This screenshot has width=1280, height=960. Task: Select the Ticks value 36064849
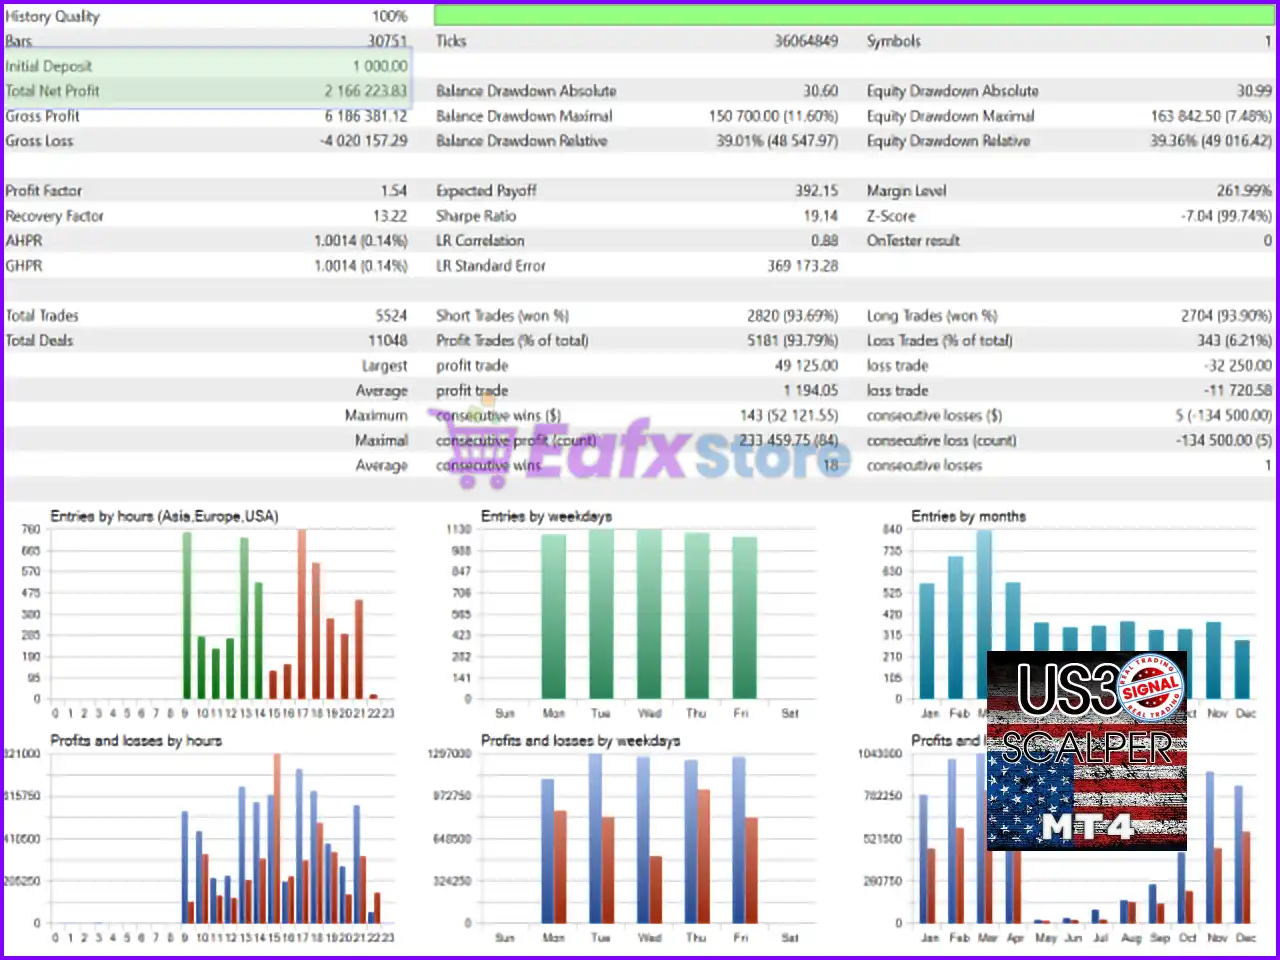pyautogui.click(x=806, y=41)
